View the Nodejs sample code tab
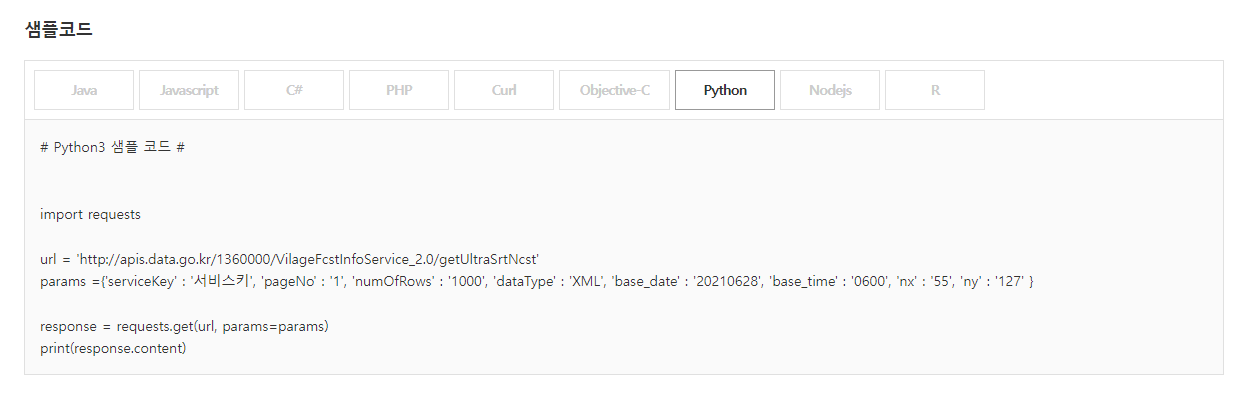Viewport: 1249px width, 397px height. [x=830, y=90]
